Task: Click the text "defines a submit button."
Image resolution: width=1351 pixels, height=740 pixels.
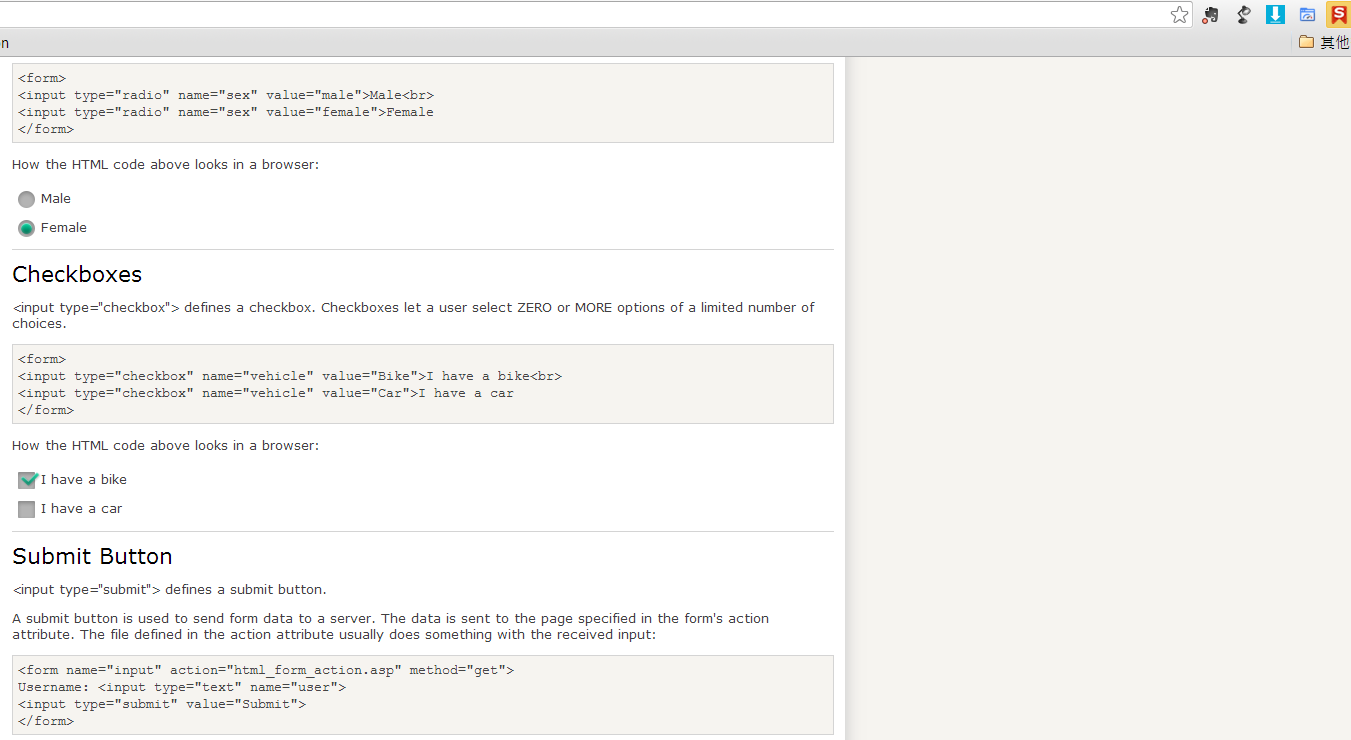Action: click(x=245, y=589)
